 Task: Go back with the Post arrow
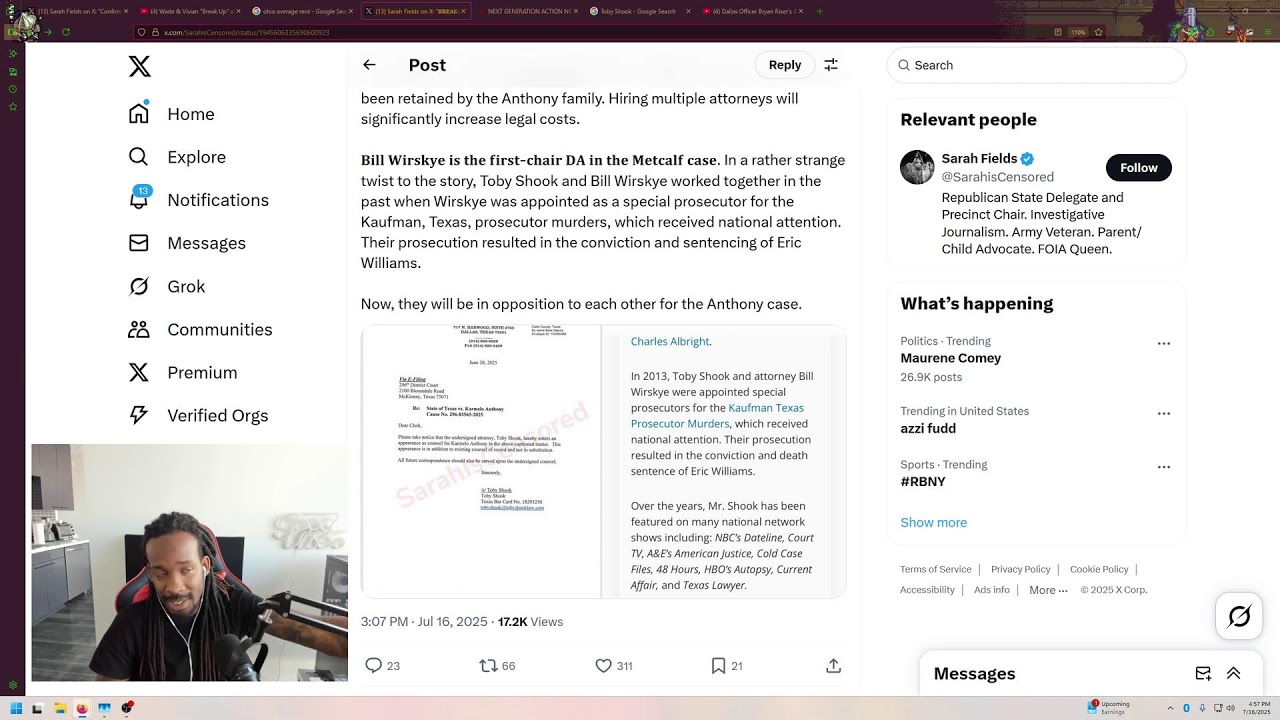[369, 65]
